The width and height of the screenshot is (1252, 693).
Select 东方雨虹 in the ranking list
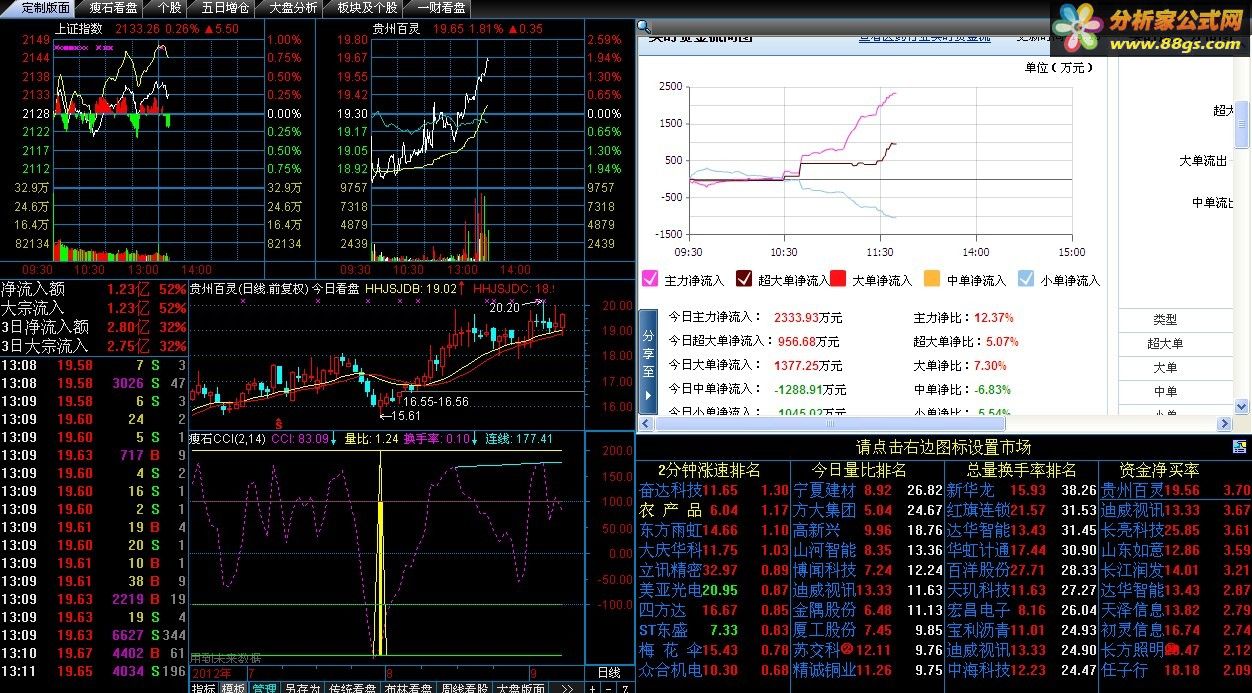(x=670, y=530)
